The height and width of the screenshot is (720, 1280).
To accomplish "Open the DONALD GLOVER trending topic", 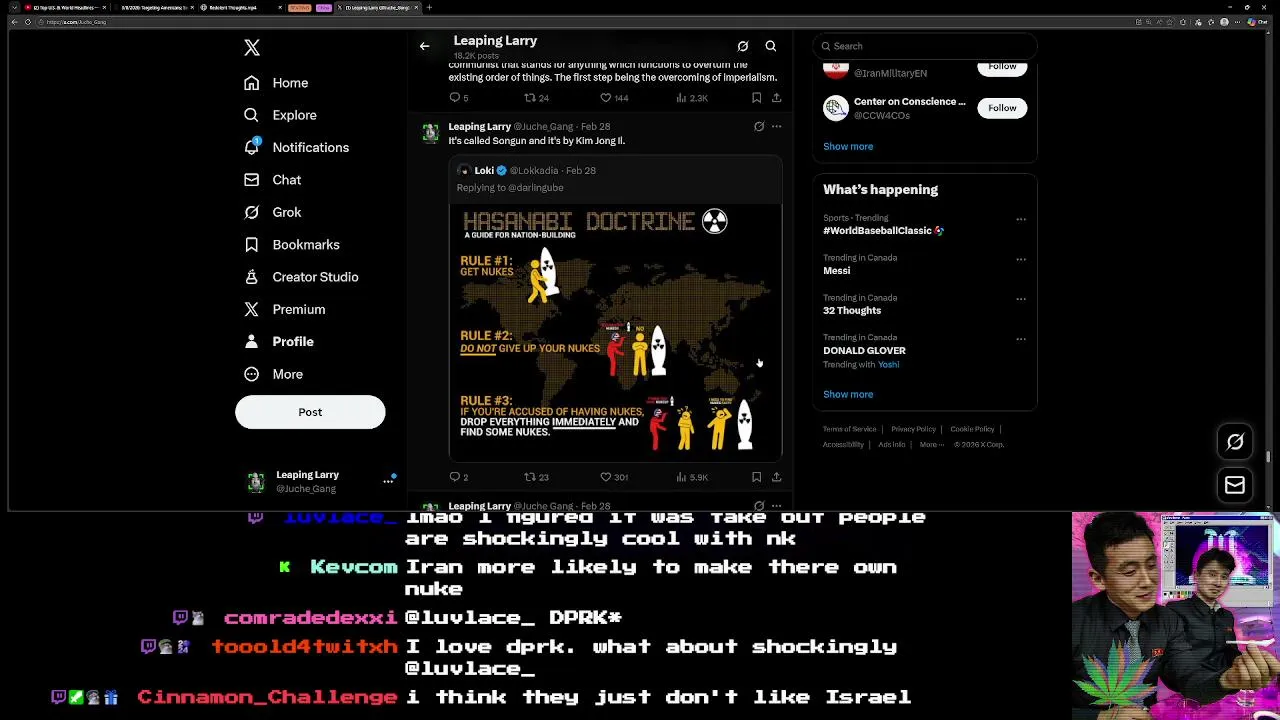I will pyautogui.click(x=864, y=351).
